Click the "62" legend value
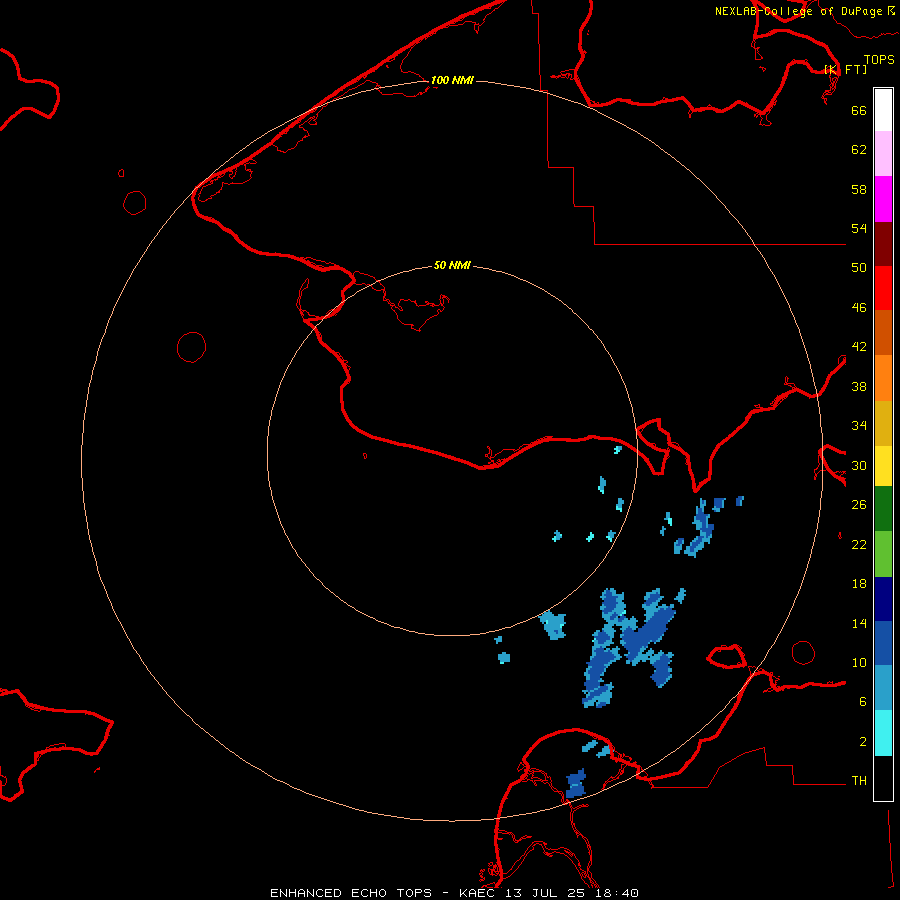The width and height of the screenshot is (900, 900). click(859, 150)
